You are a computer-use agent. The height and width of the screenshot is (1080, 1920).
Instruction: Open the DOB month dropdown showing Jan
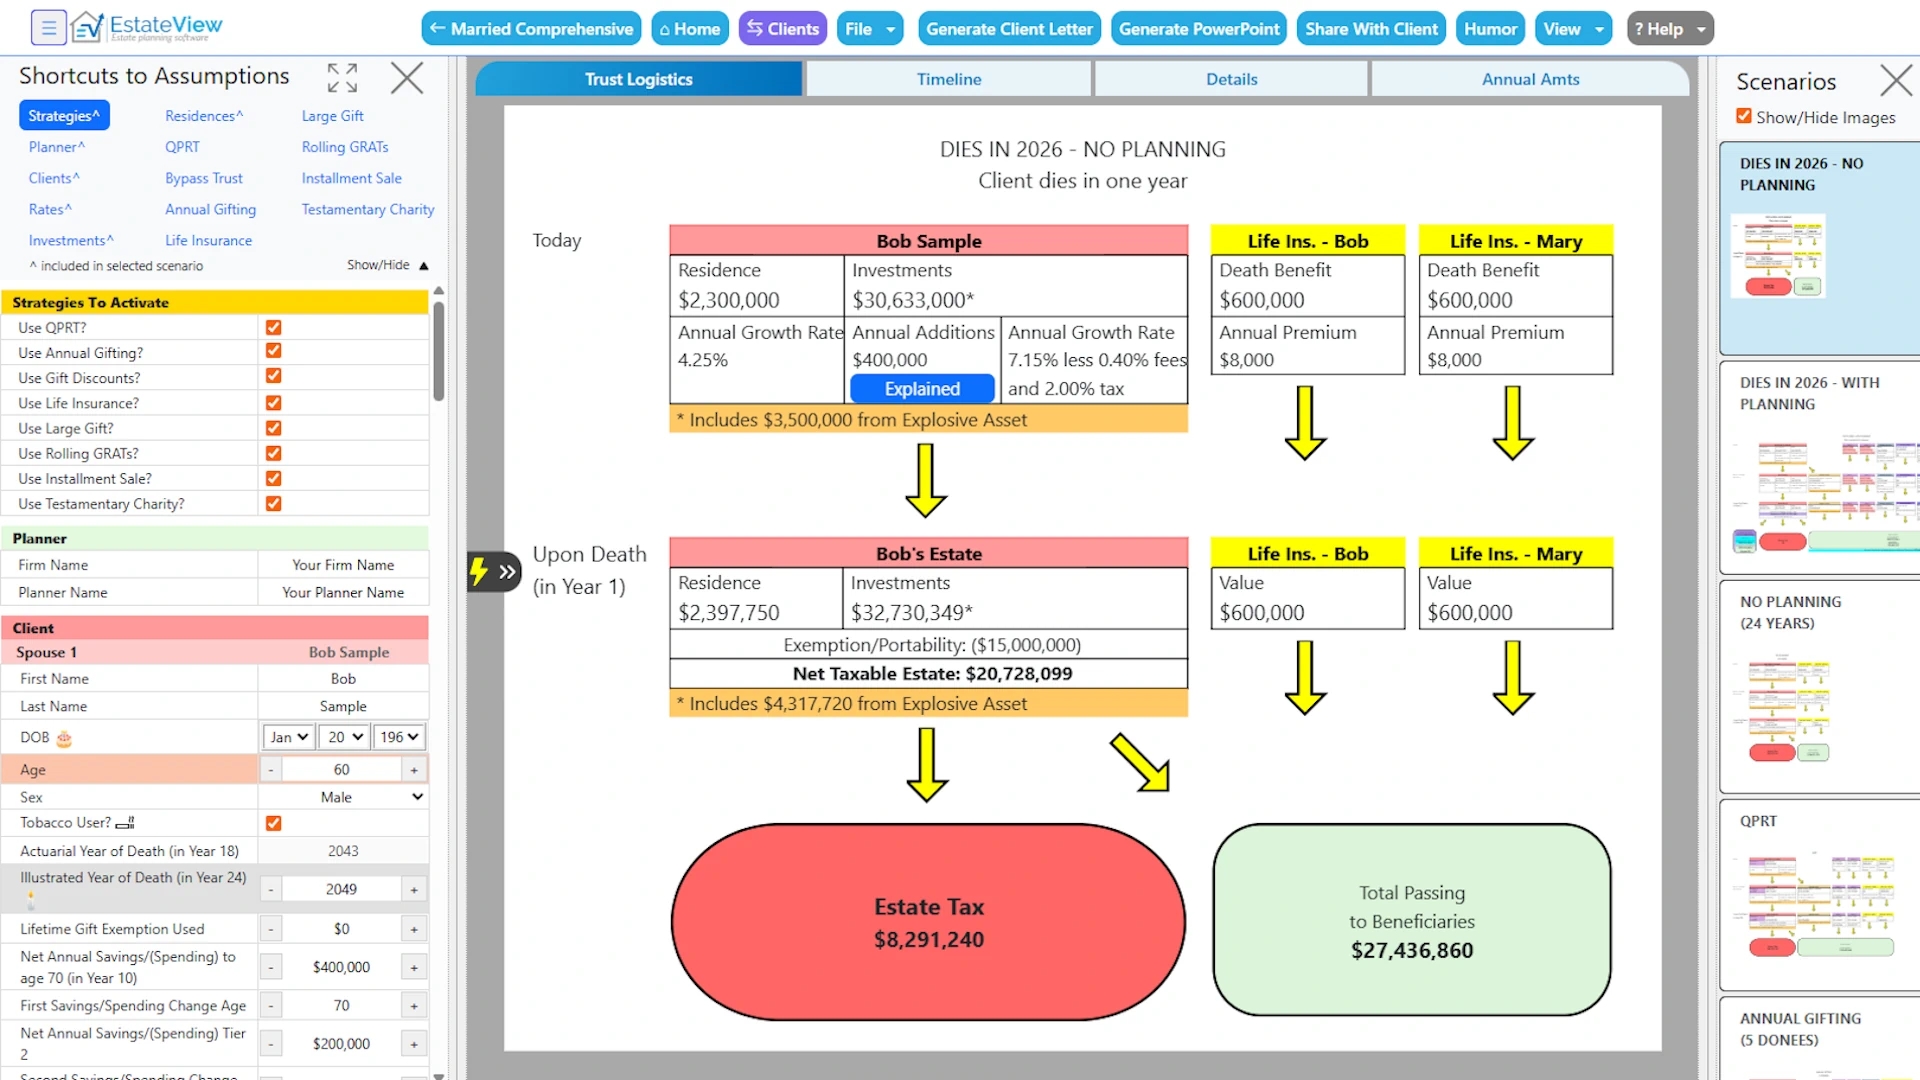point(287,737)
